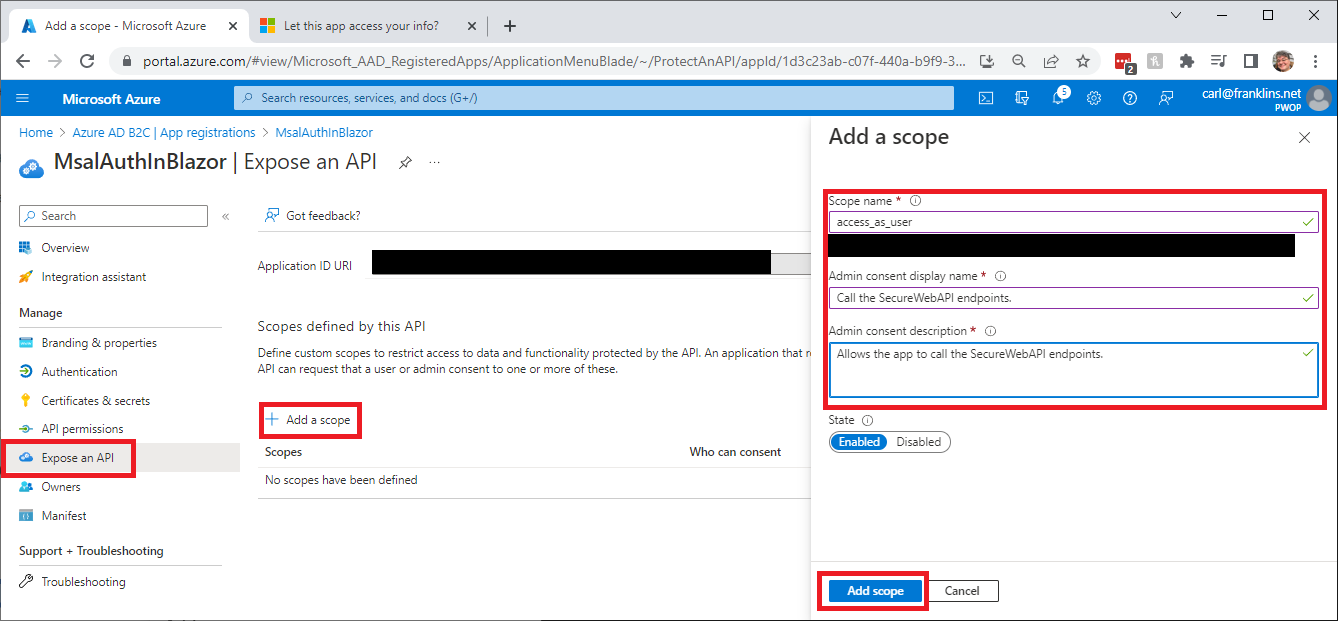Go to Azure AD B2C App registrations breadcrumb

[164, 132]
